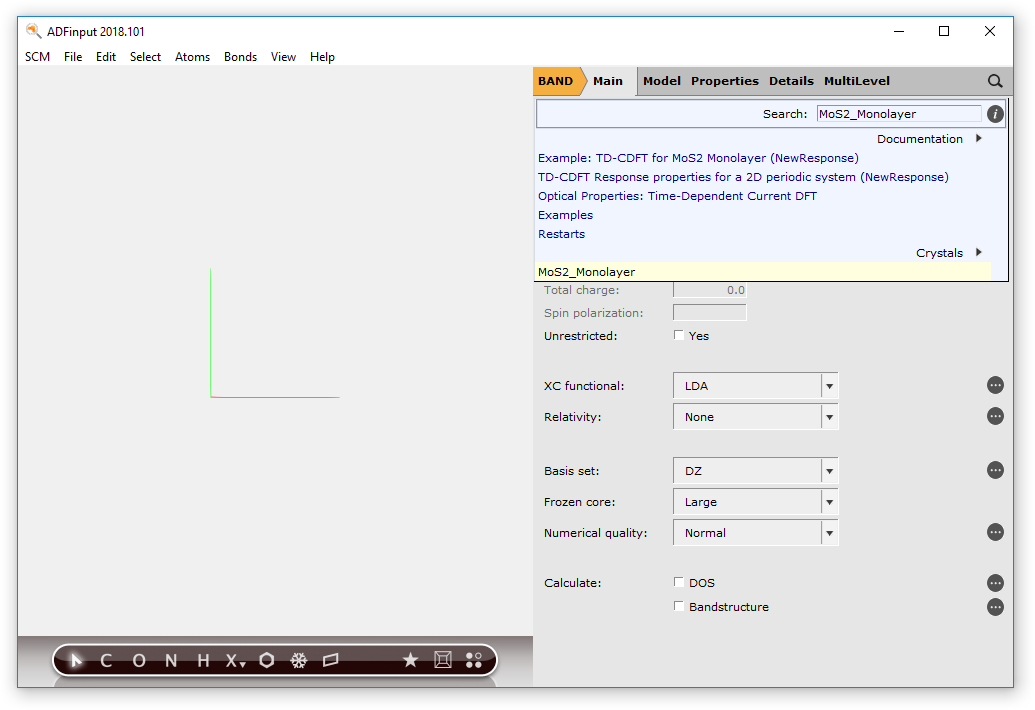This screenshot has width=1035, height=710.
Task: Click the four-dots supercell icon
Action: (474, 660)
